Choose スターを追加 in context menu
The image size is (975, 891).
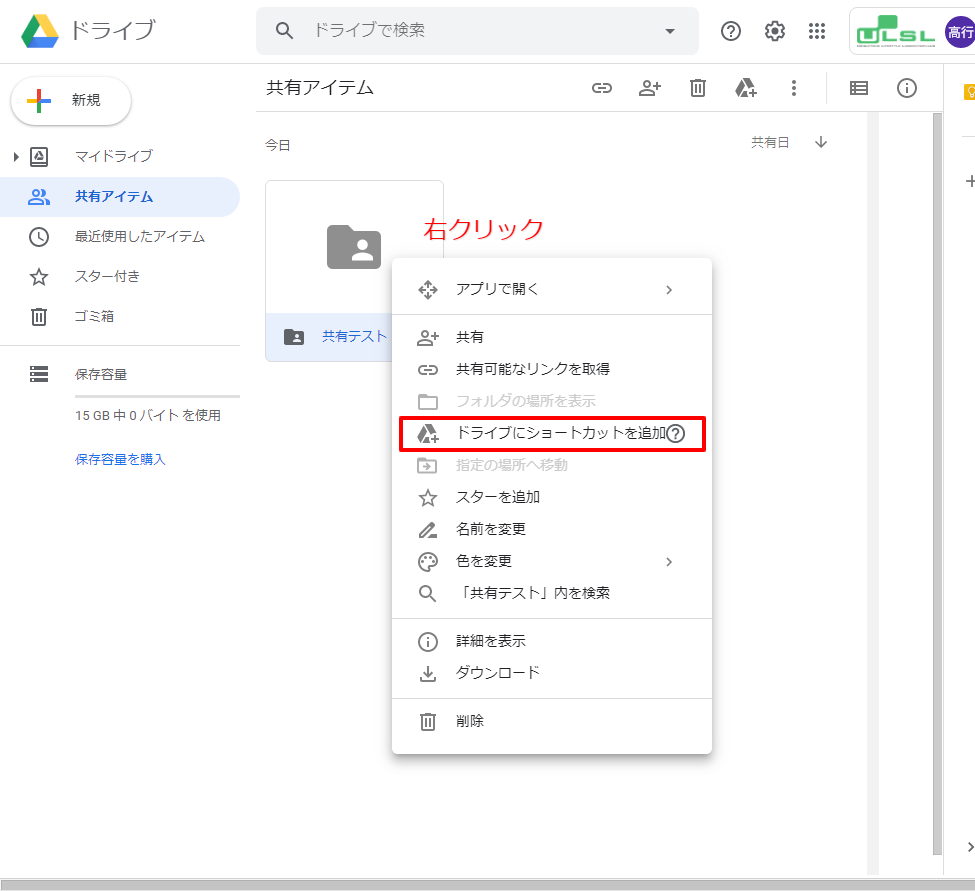tap(552, 497)
